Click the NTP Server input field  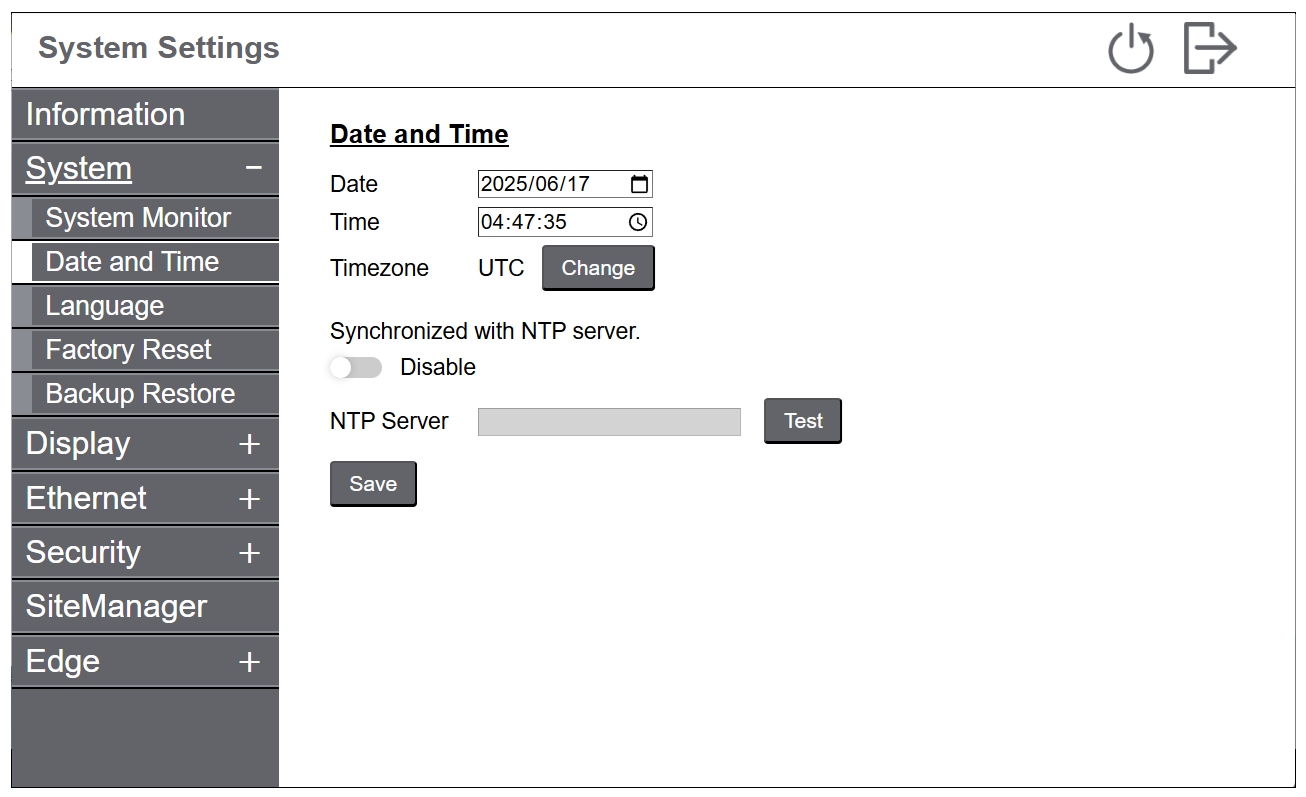pos(609,422)
